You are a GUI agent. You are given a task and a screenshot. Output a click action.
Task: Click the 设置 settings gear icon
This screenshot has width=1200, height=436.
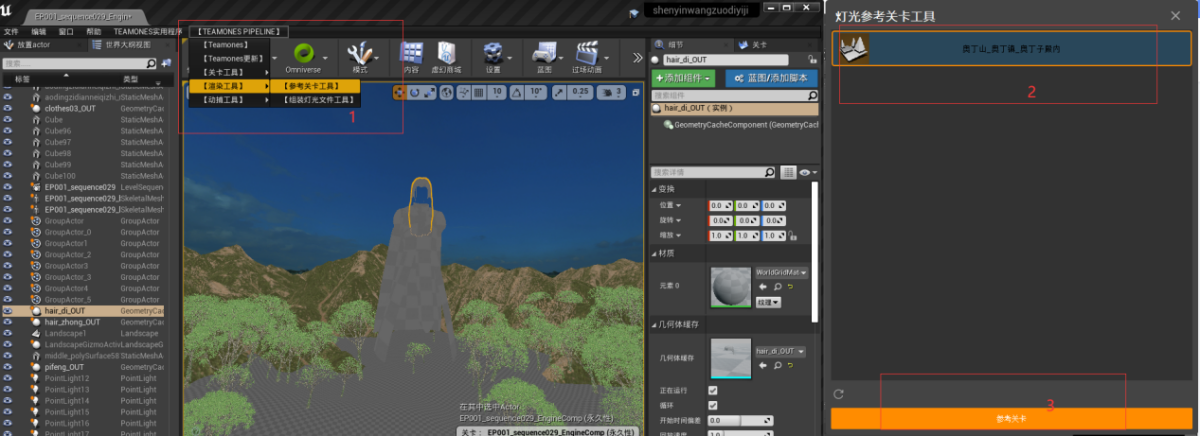(493, 54)
